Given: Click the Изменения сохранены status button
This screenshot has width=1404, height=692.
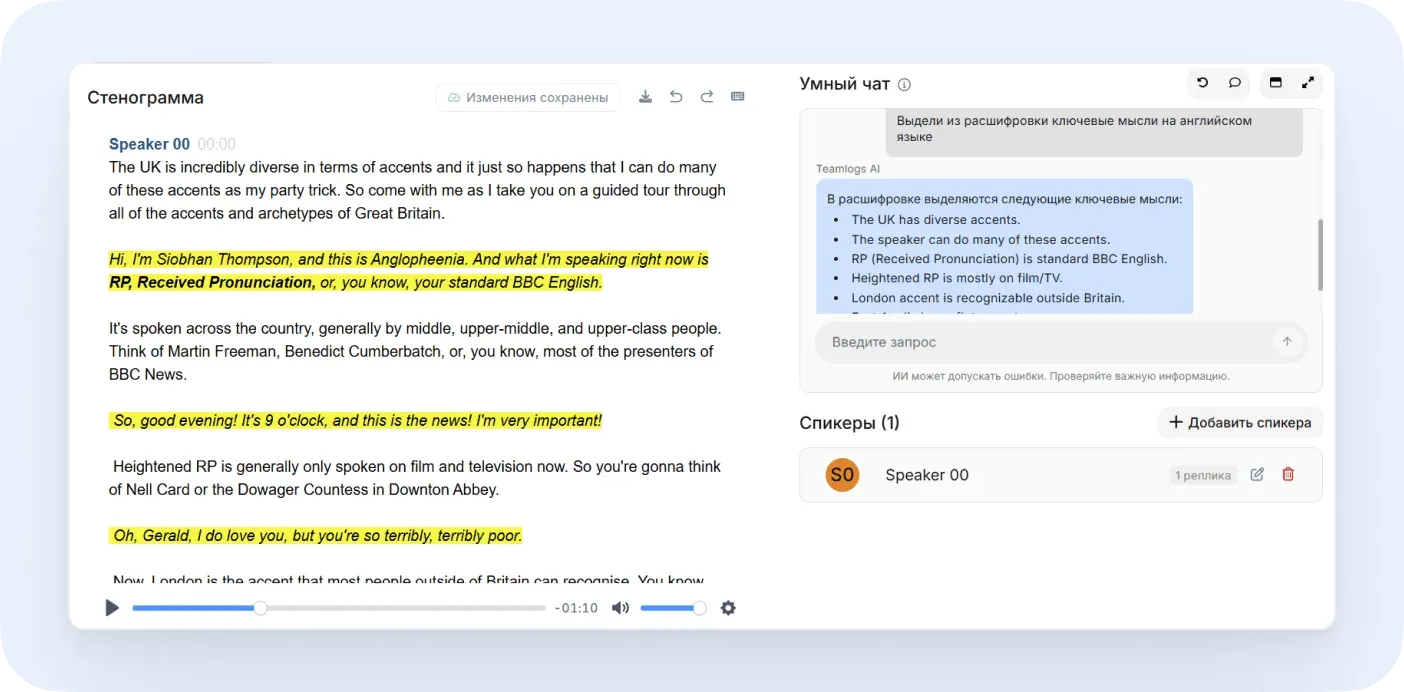Looking at the screenshot, I should click(x=528, y=97).
